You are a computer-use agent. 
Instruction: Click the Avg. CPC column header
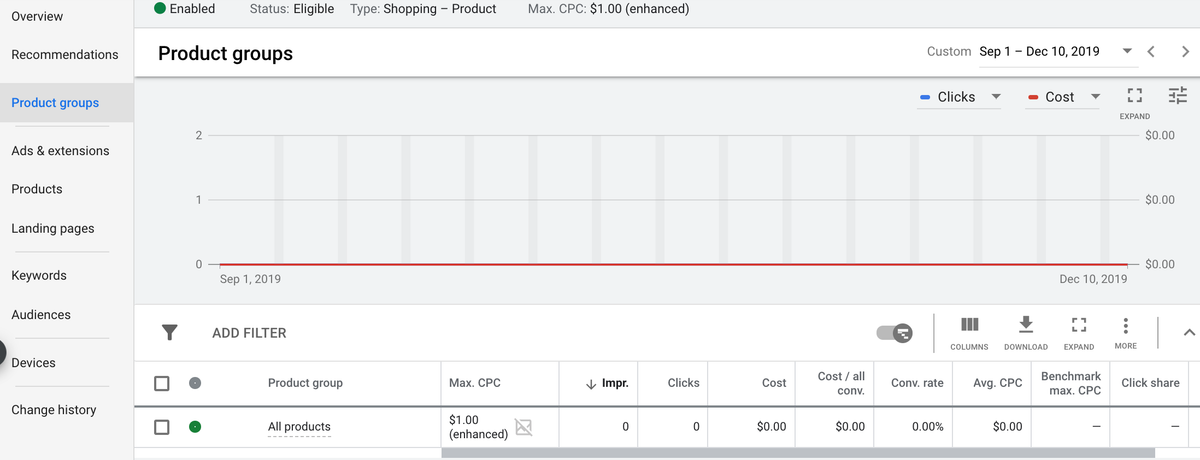(x=998, y=383)
